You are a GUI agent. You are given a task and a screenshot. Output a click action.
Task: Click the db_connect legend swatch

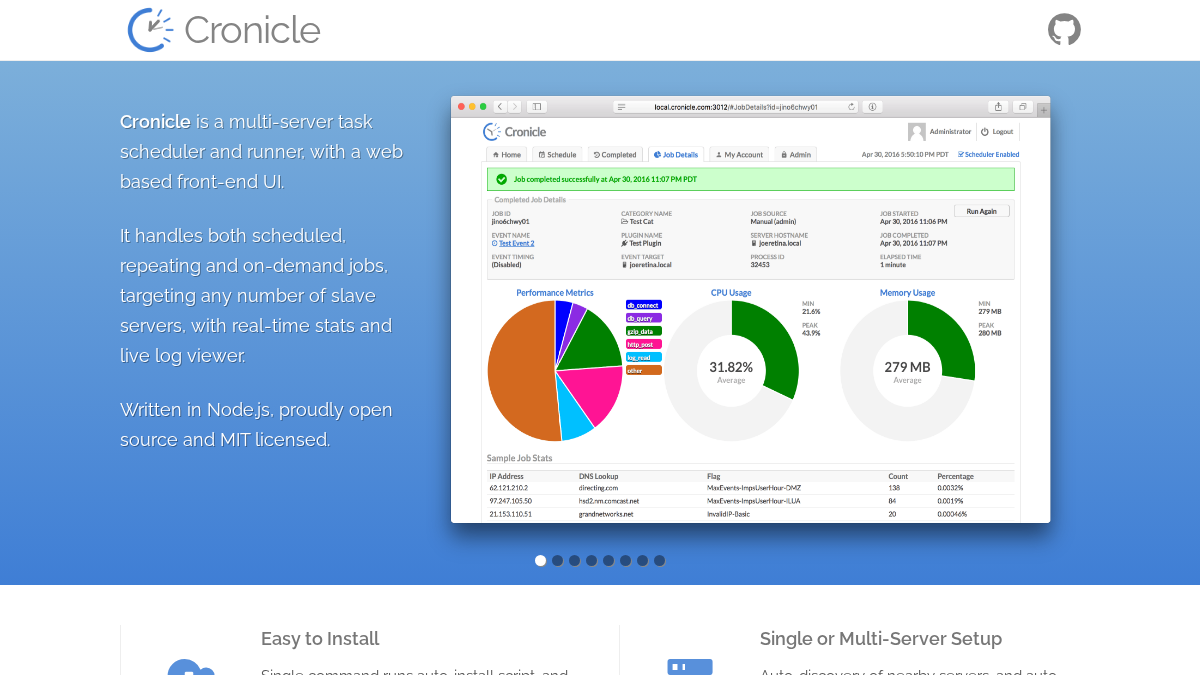pos(643,304)
